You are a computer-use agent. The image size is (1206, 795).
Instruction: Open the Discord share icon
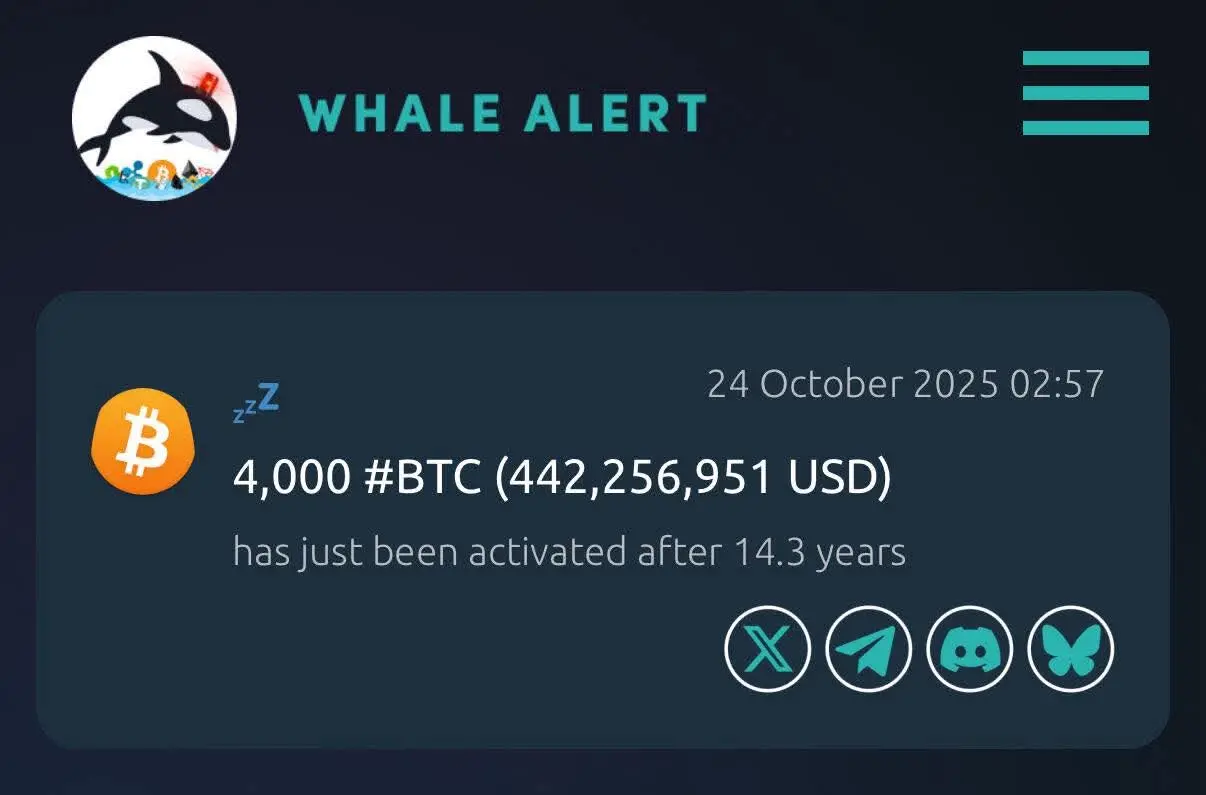[x=970, y=649]
